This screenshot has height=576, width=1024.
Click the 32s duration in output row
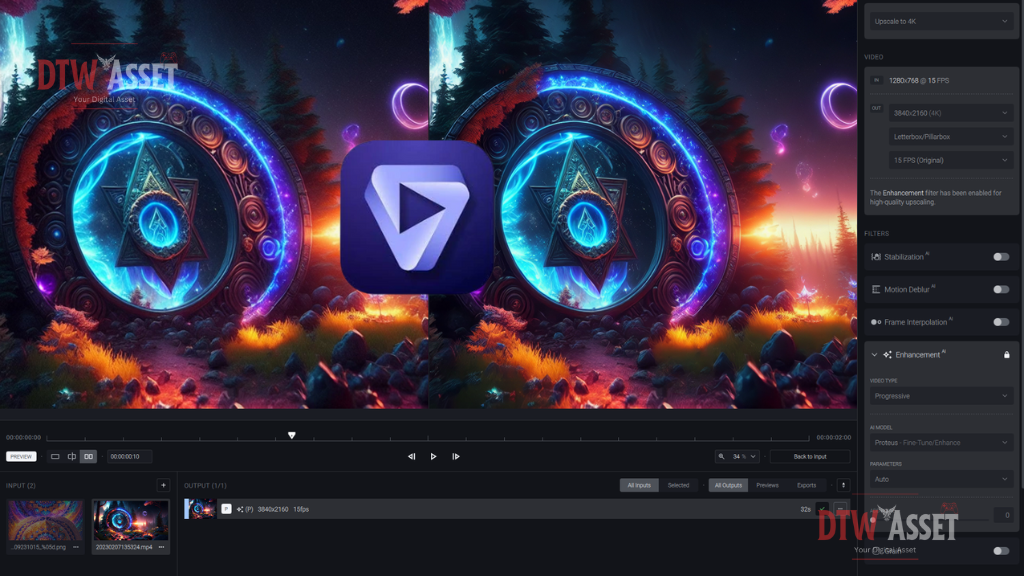(x=805, y=509)
